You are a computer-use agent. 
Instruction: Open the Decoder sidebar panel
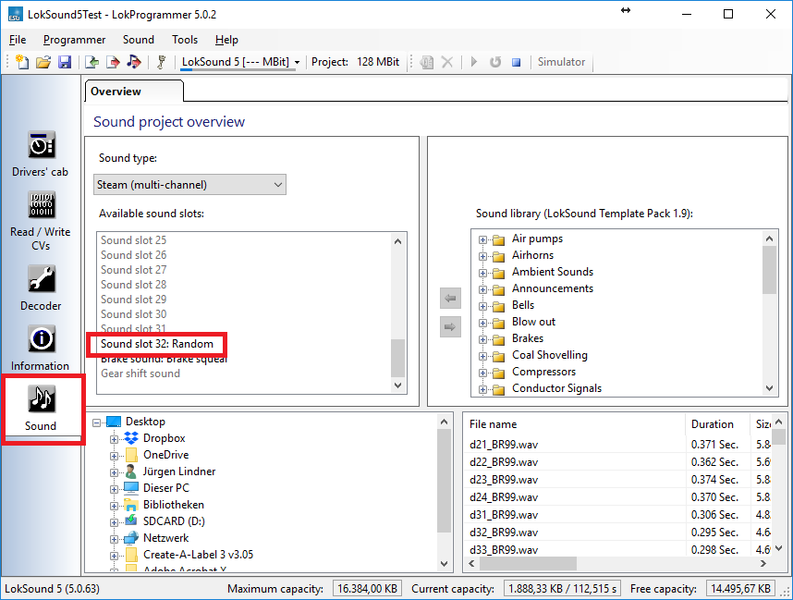40,288
